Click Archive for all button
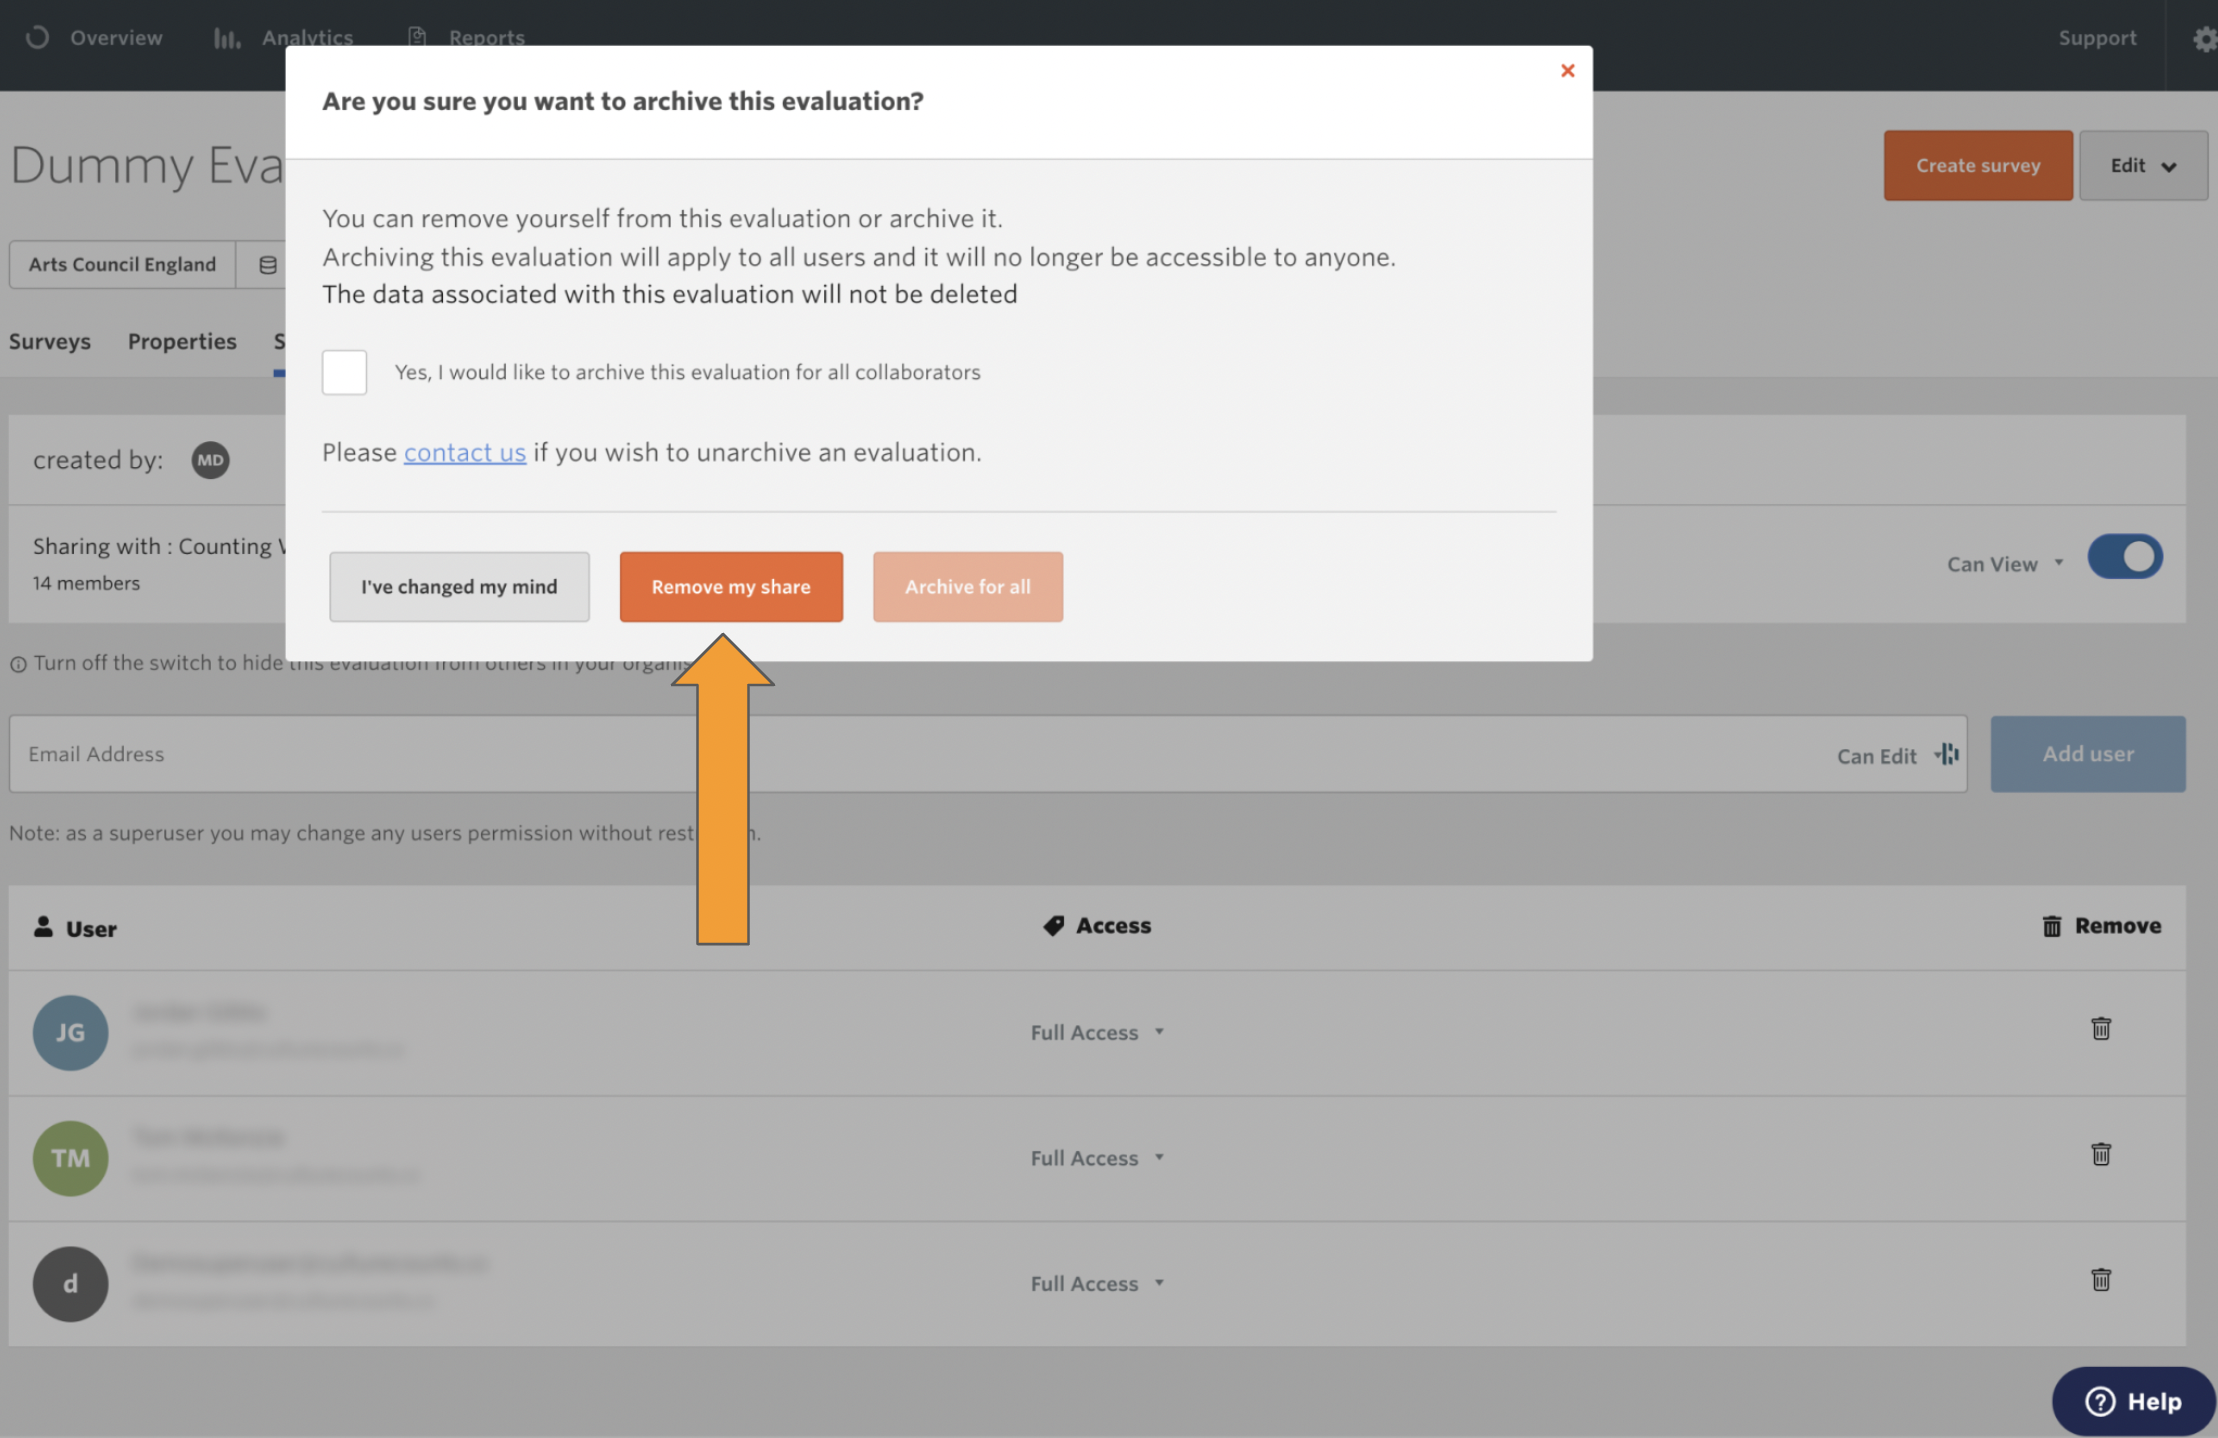Image resolution: width=2218 pixels, height=1438 pixels. [967, 585]
